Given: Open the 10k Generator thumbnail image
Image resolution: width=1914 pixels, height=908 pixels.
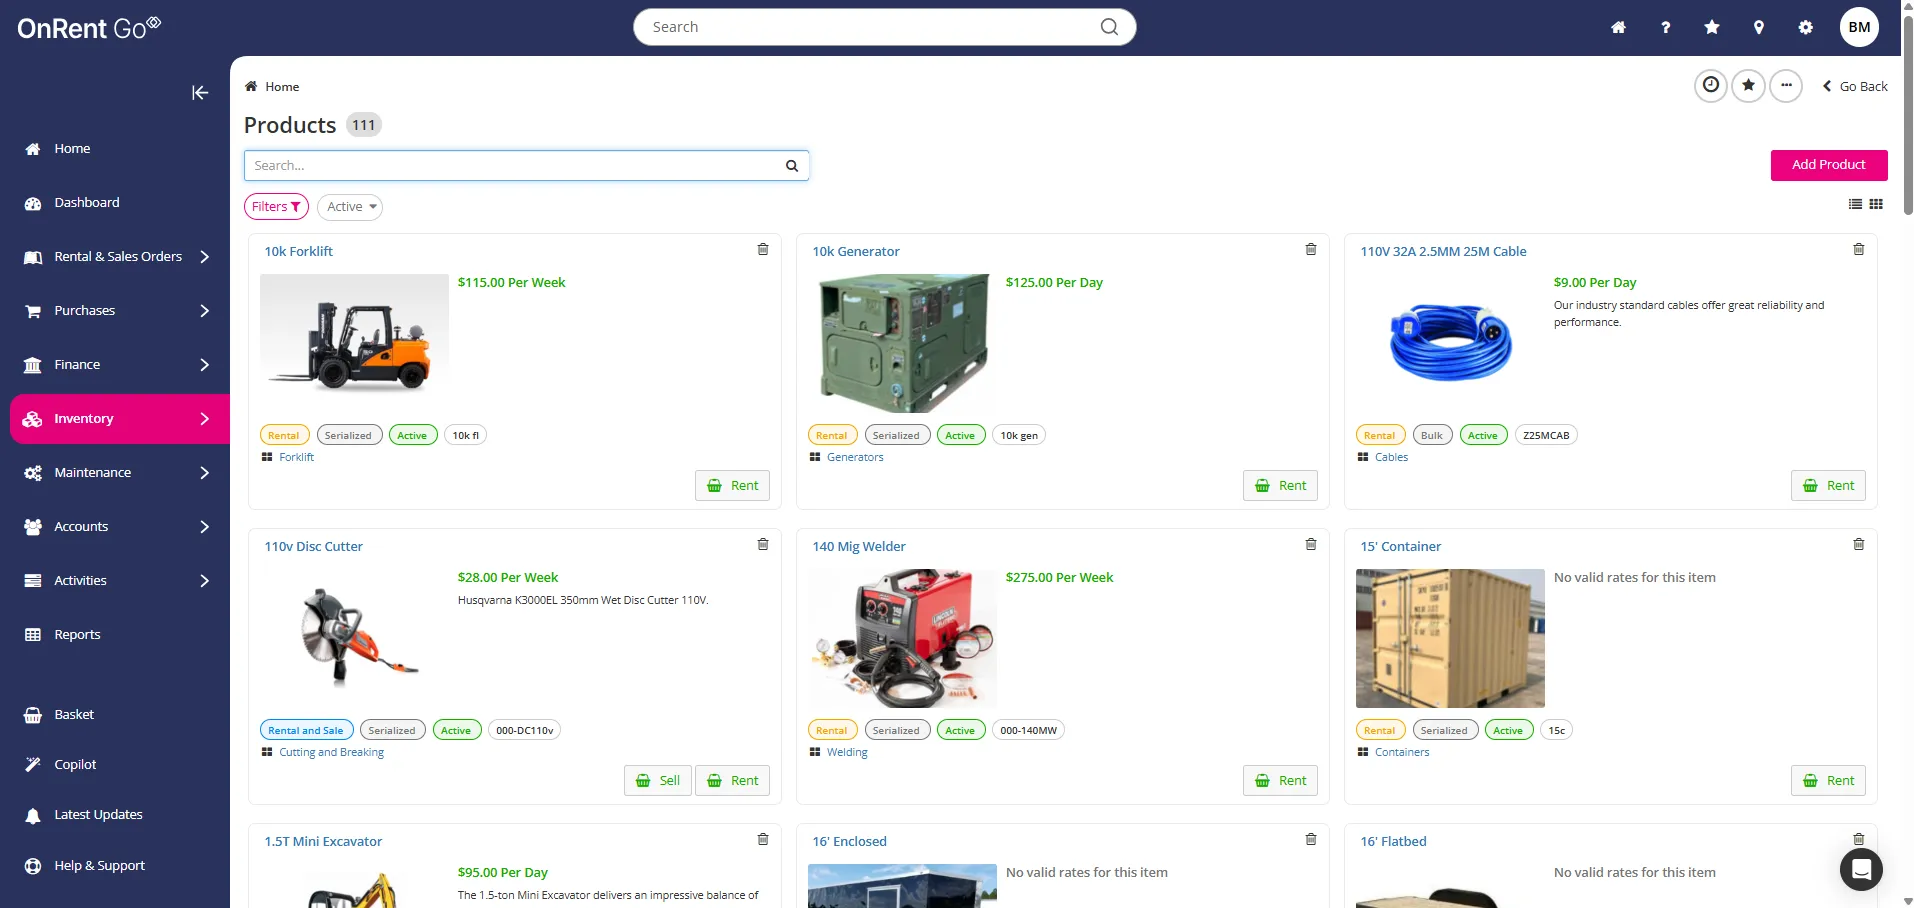Looking at the screenshot, I should tap(902, 343).
